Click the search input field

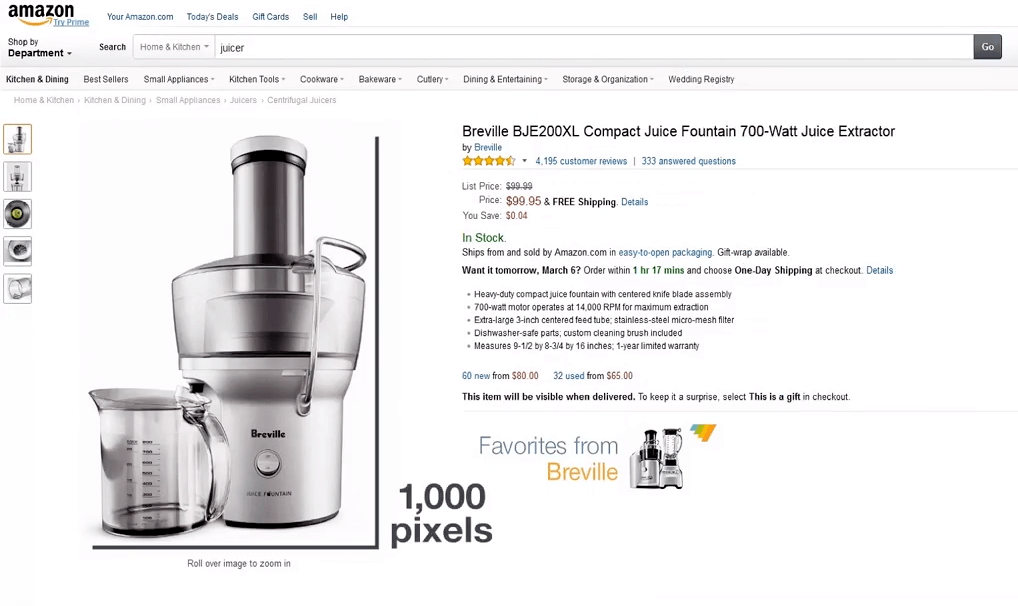coord(593,47)
